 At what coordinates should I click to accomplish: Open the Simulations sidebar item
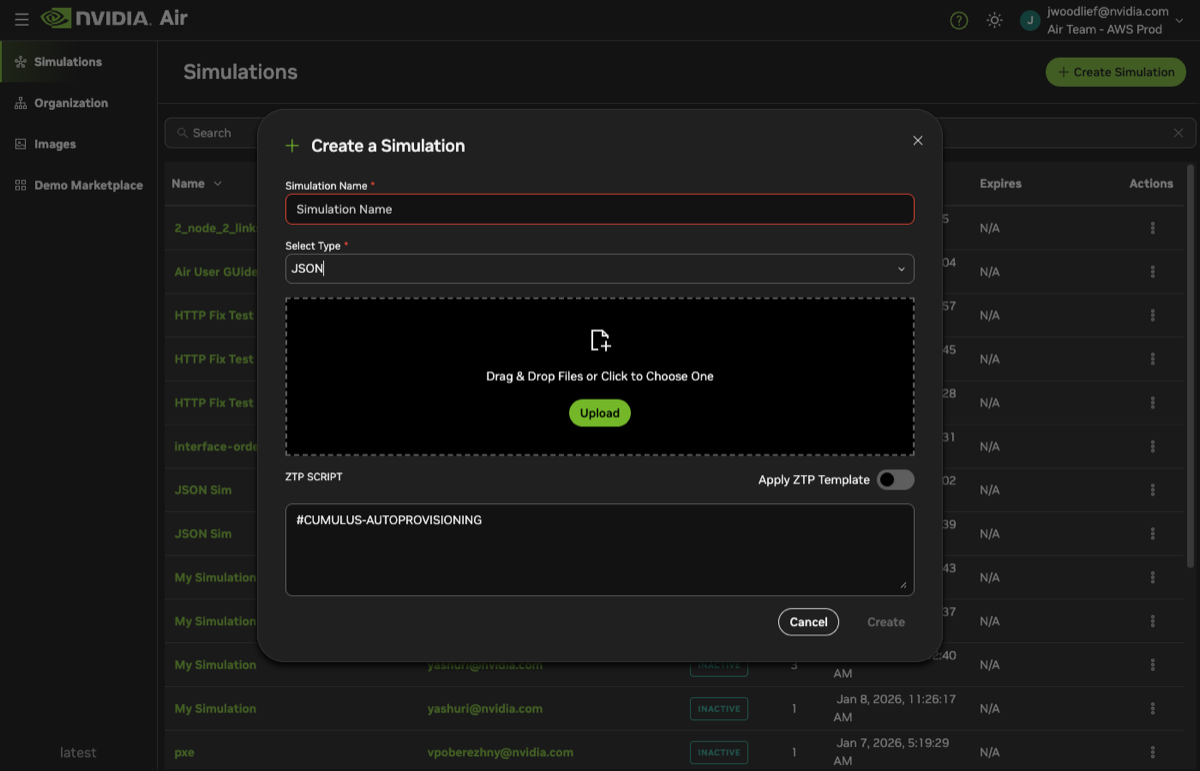[68, 62]
